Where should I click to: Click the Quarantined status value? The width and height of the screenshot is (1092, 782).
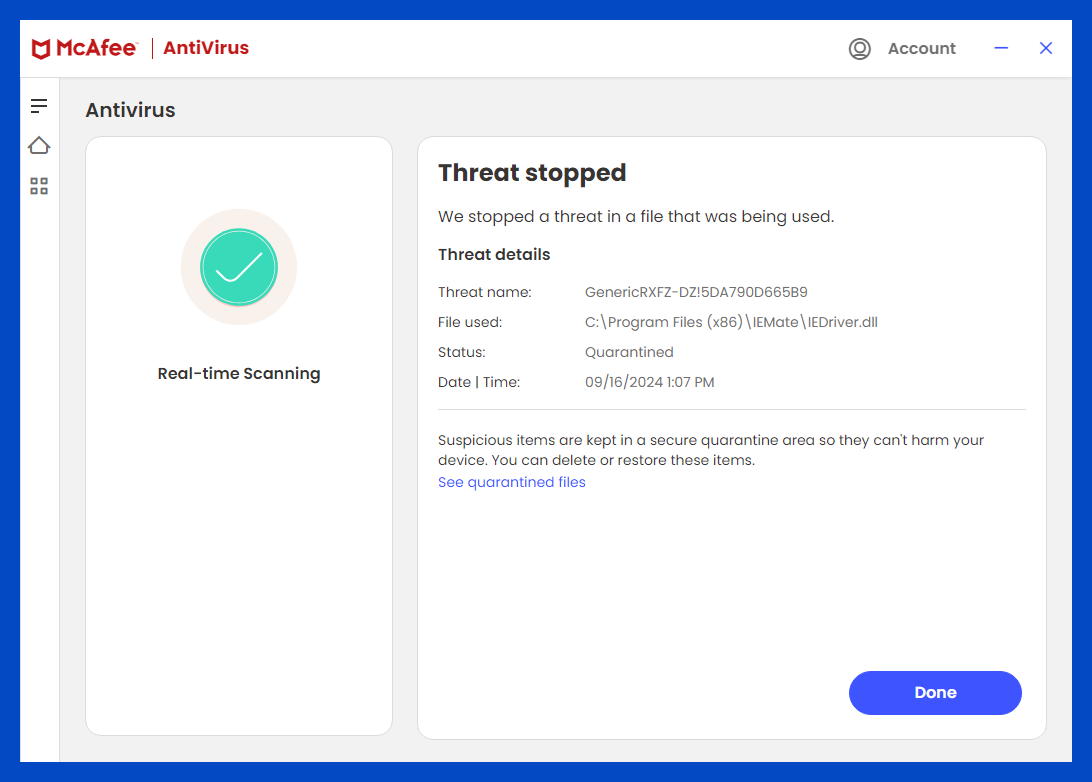coord(629,352)
